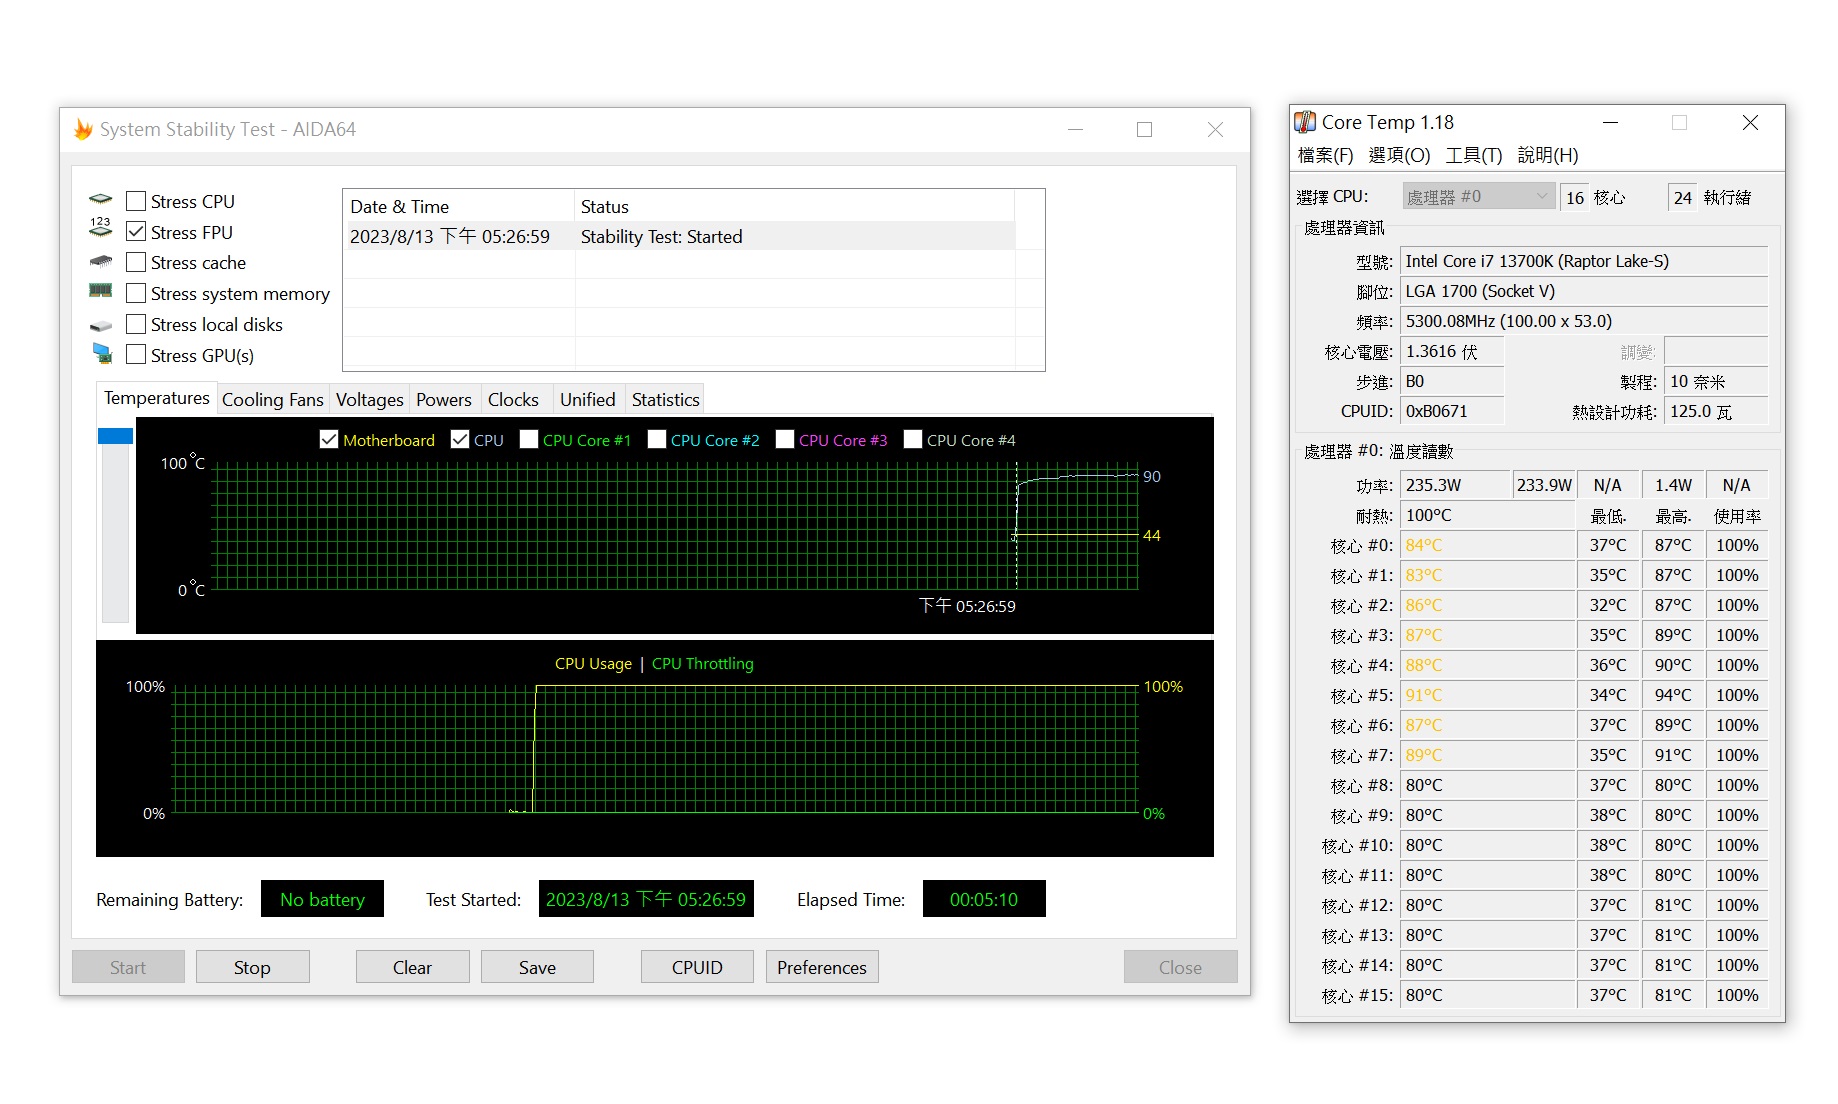This screenshot has width=1838, height=1104.
Task: Switch to the Cooling Fans tab
Action: tap(273, 400)
